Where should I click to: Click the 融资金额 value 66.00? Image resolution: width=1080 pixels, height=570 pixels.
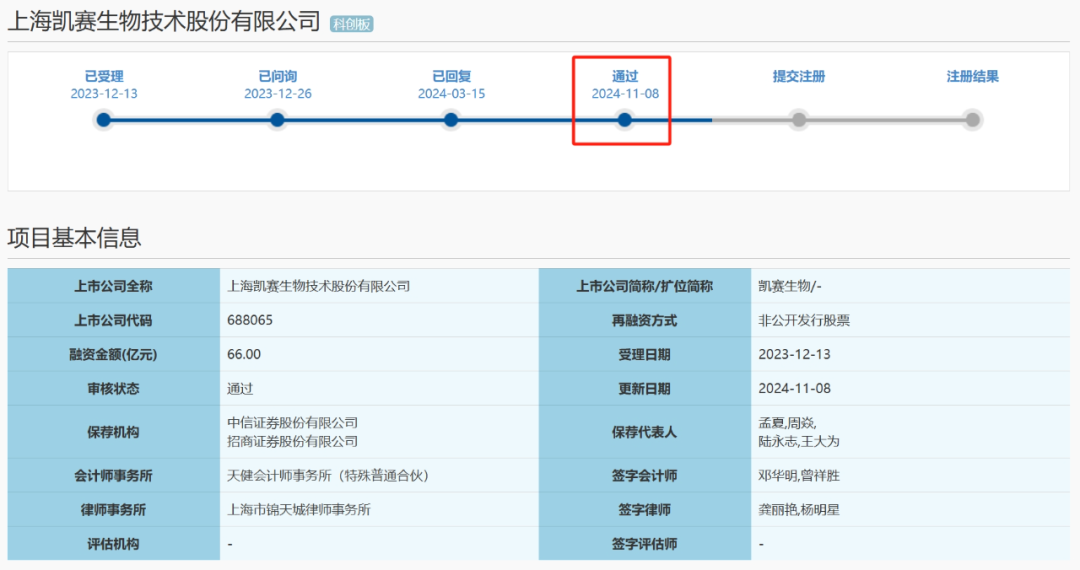(244, 354)
